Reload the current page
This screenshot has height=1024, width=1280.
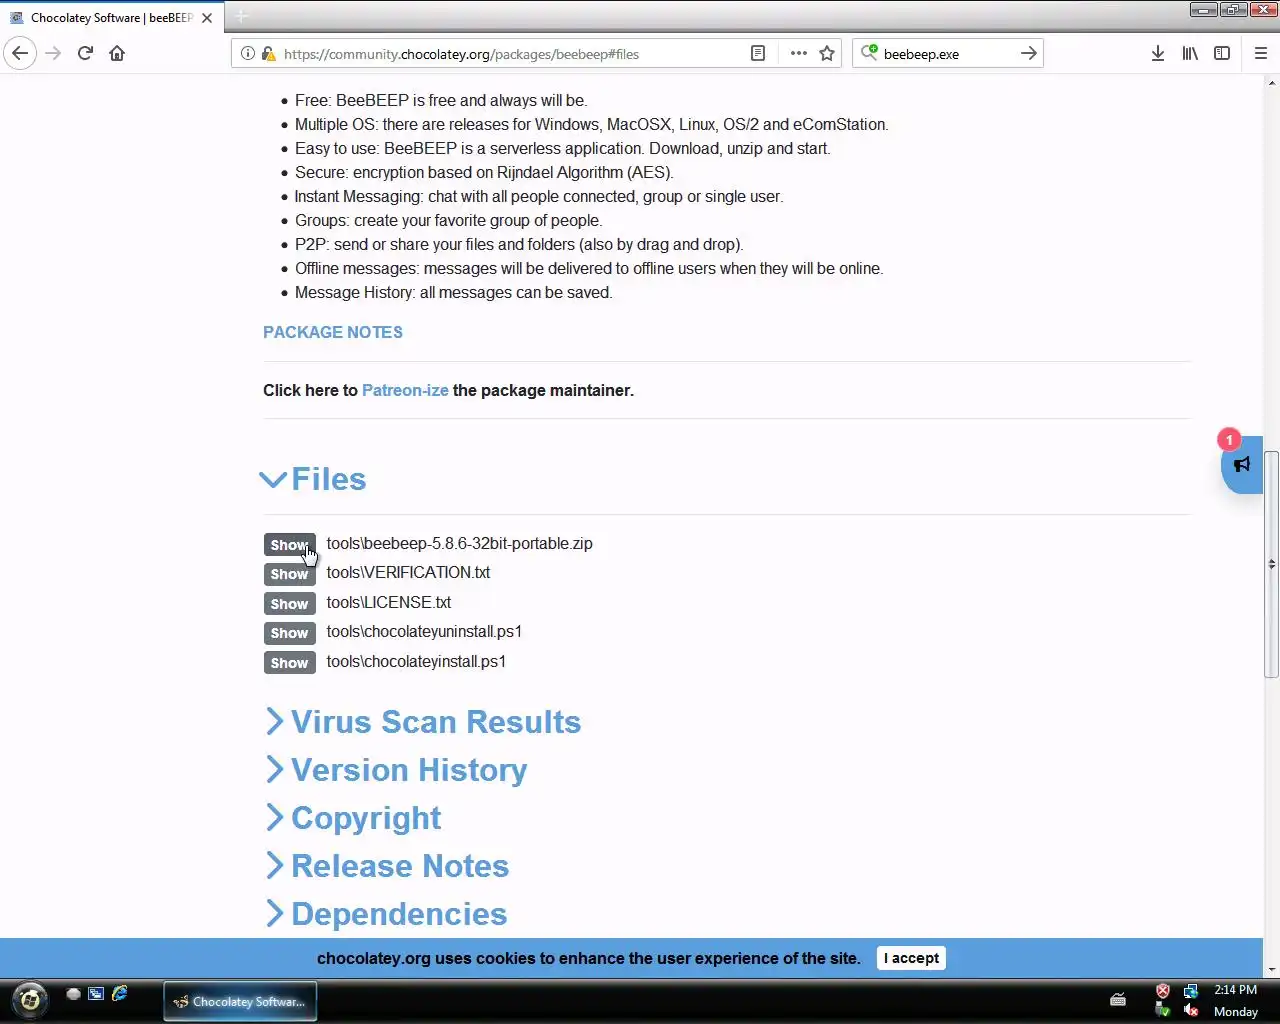(85, 53)
